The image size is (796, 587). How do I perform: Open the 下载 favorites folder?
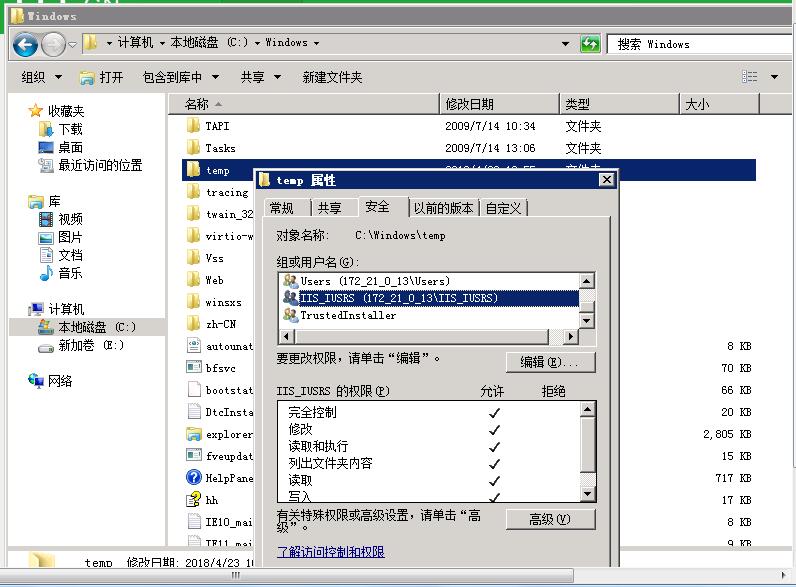70,129
